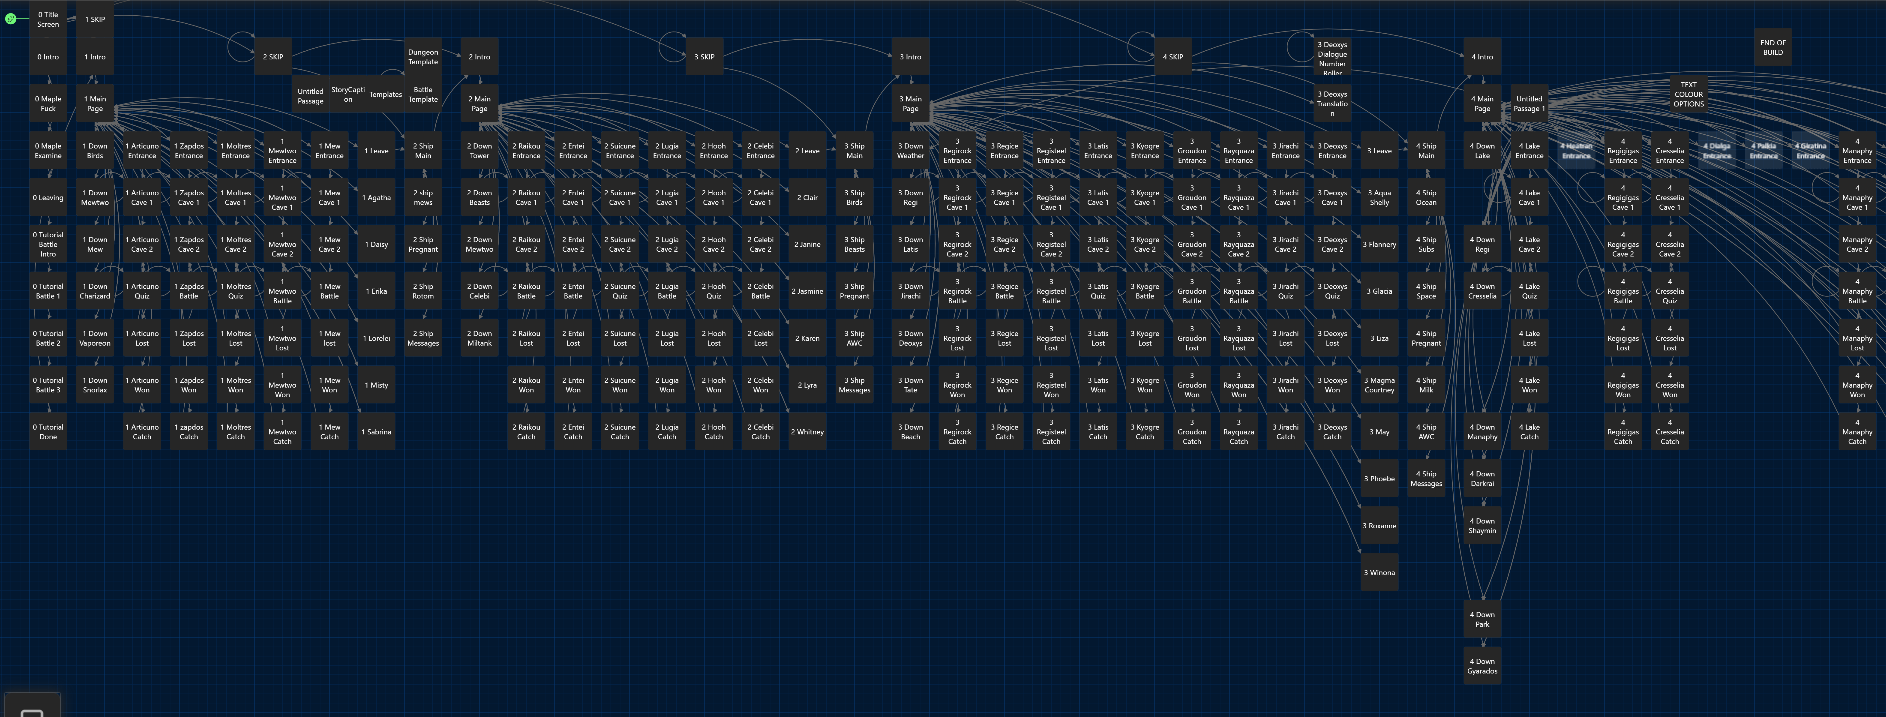1886x717 pixels.
Task: Select the '3 Deoxys Translation' passage
Action: coord(1333,104)
